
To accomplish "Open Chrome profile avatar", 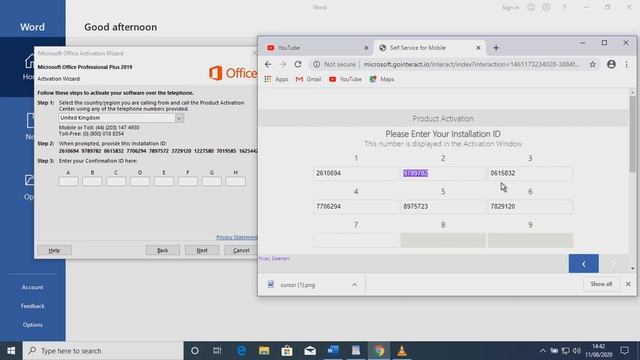I will 611,64.
